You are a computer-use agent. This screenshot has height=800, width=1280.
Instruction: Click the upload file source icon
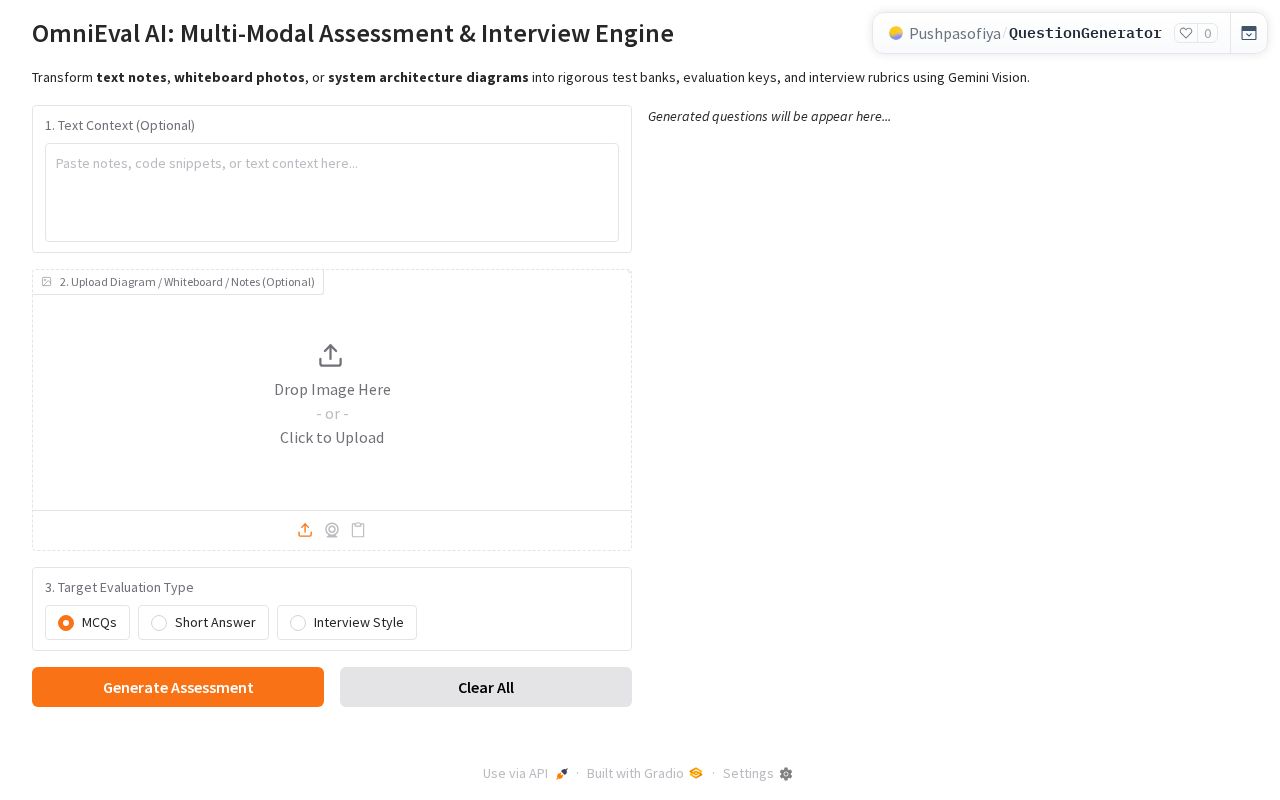(x=305, y=530)
